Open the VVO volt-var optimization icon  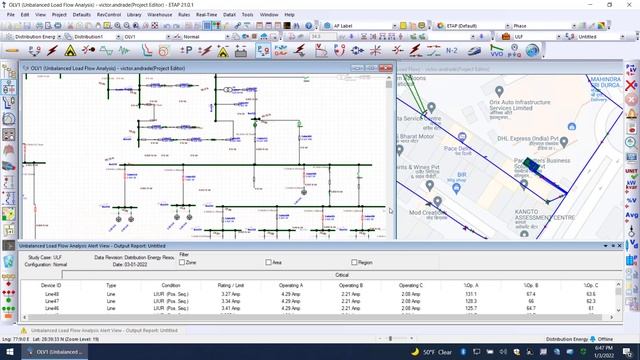click(496, 51)
